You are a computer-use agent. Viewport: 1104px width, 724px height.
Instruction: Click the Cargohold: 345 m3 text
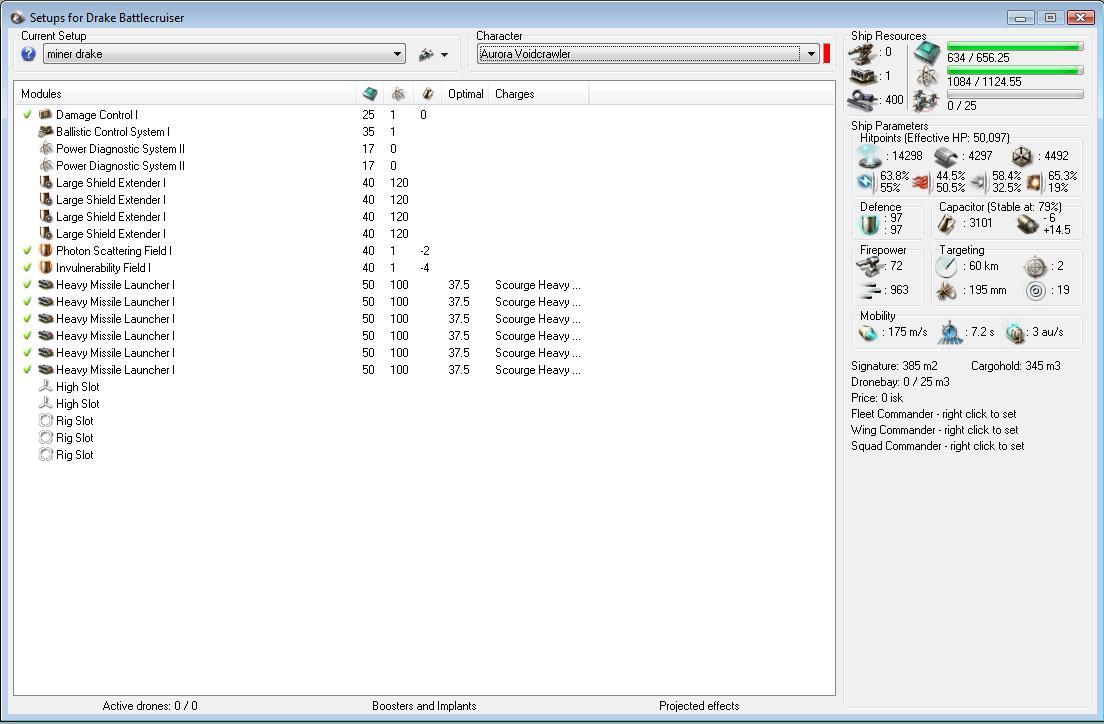point(1015,366)
